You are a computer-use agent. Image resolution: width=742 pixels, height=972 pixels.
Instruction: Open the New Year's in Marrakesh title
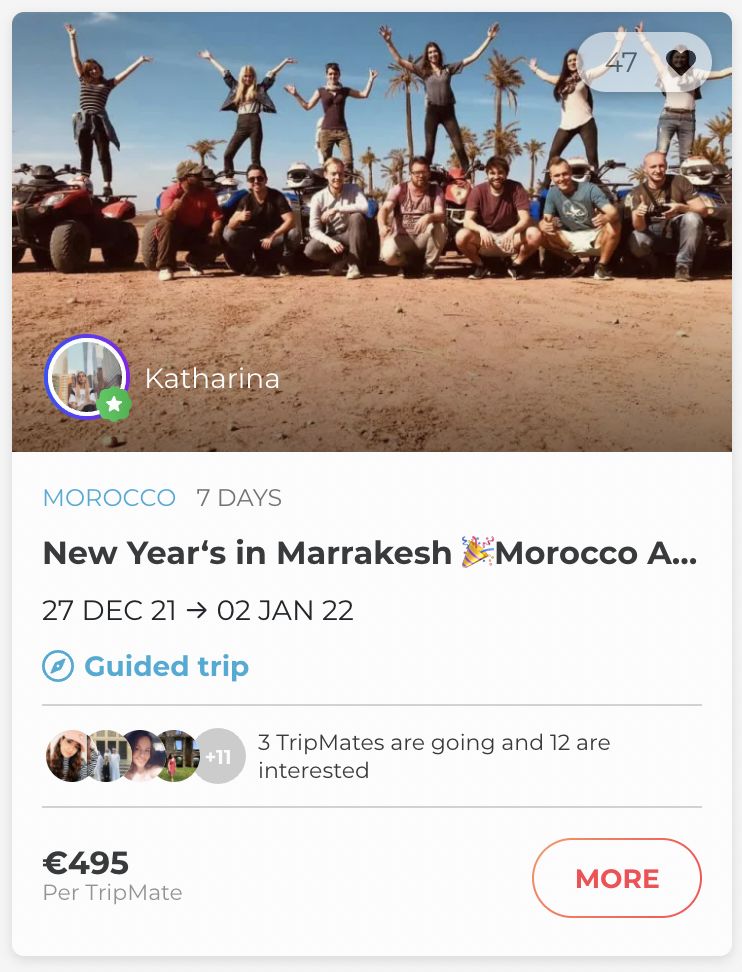tap(370, 553)
